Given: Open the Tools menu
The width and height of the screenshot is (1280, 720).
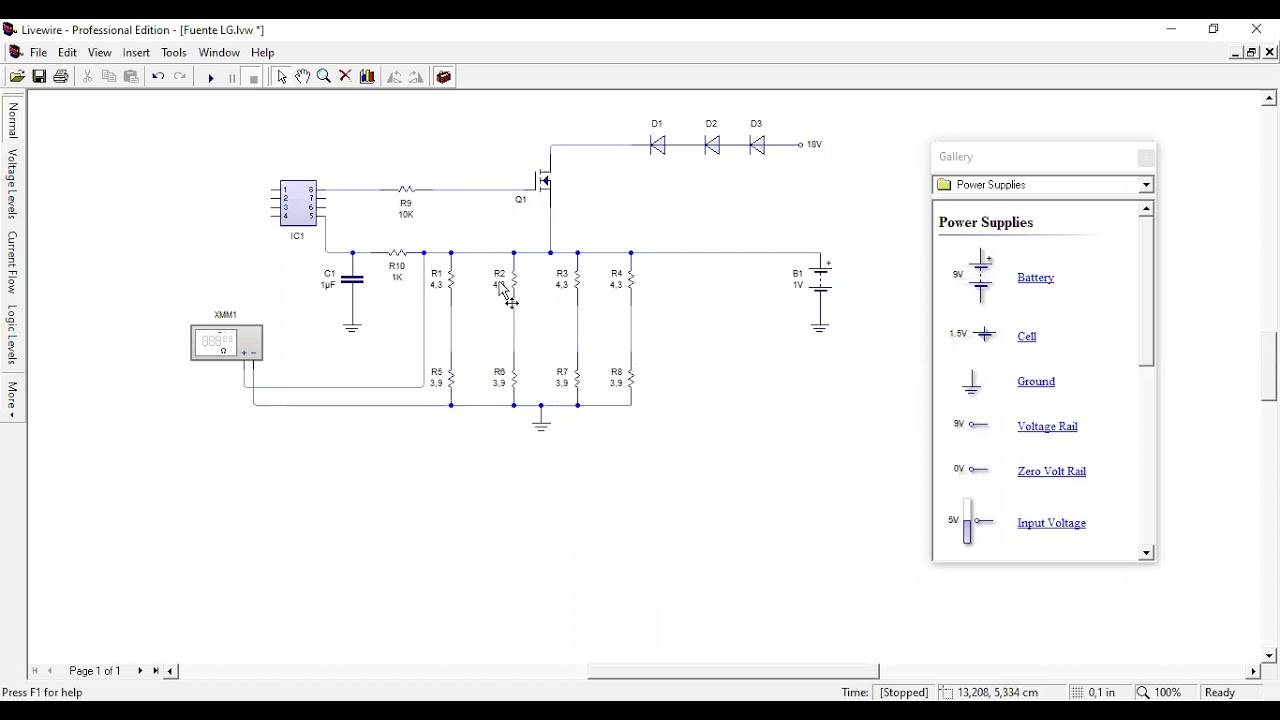Looking at the screenshot, I should click(x=174, y=53).
